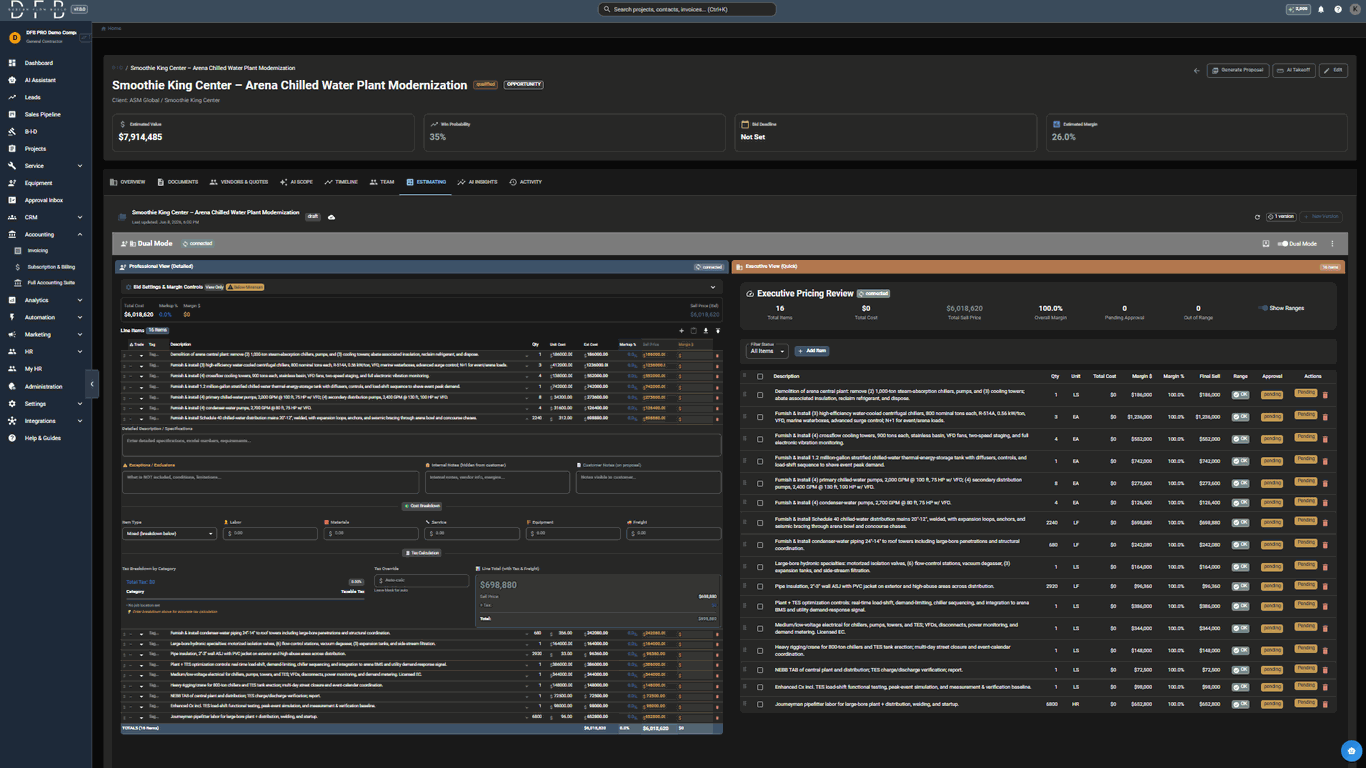Check the Heavy rigging/crane row checkbox
The height and width of the screenshot is (768, 1366).
760,650
